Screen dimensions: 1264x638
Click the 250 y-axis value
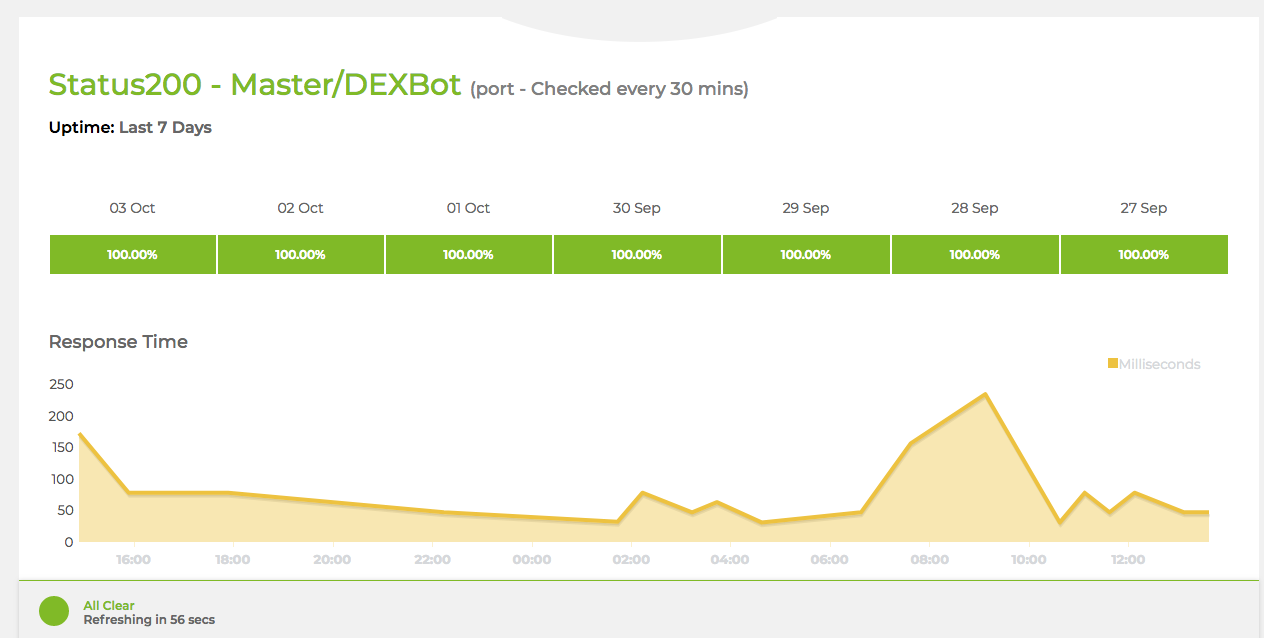click(61, 384)
